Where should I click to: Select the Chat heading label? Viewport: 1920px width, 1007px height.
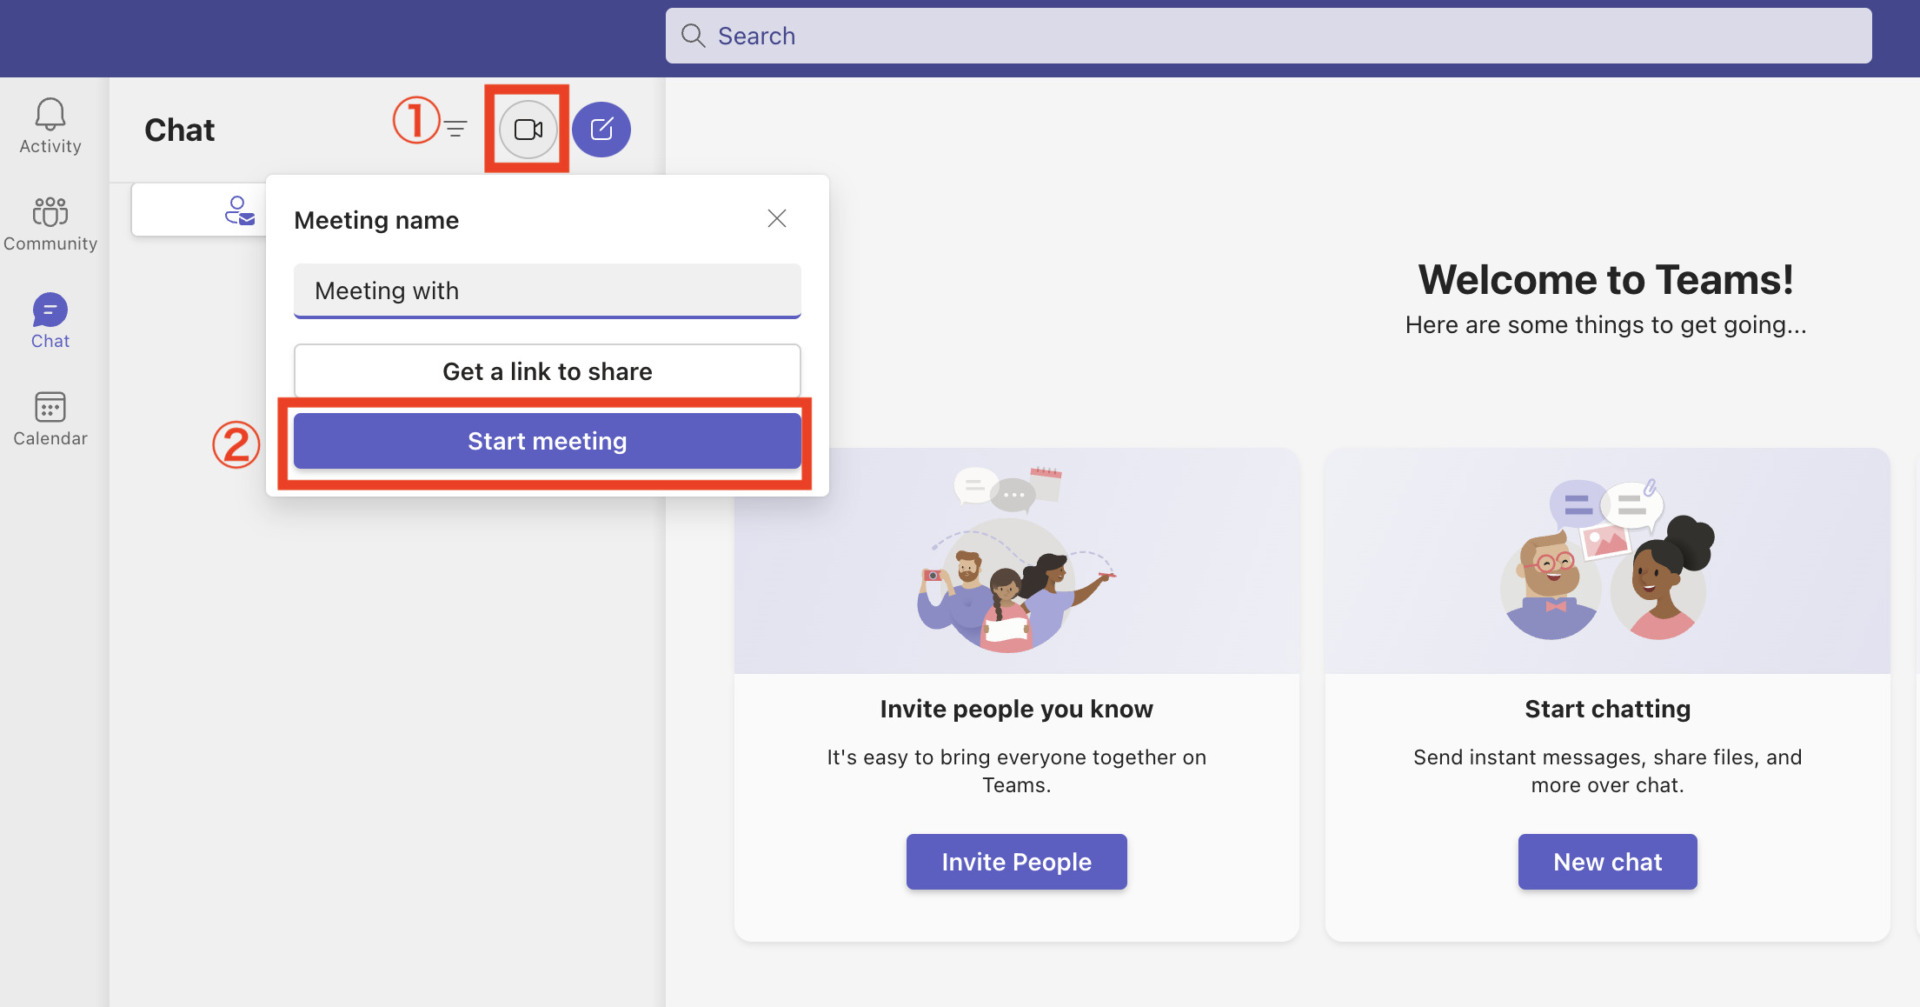(x=180, y=128)
